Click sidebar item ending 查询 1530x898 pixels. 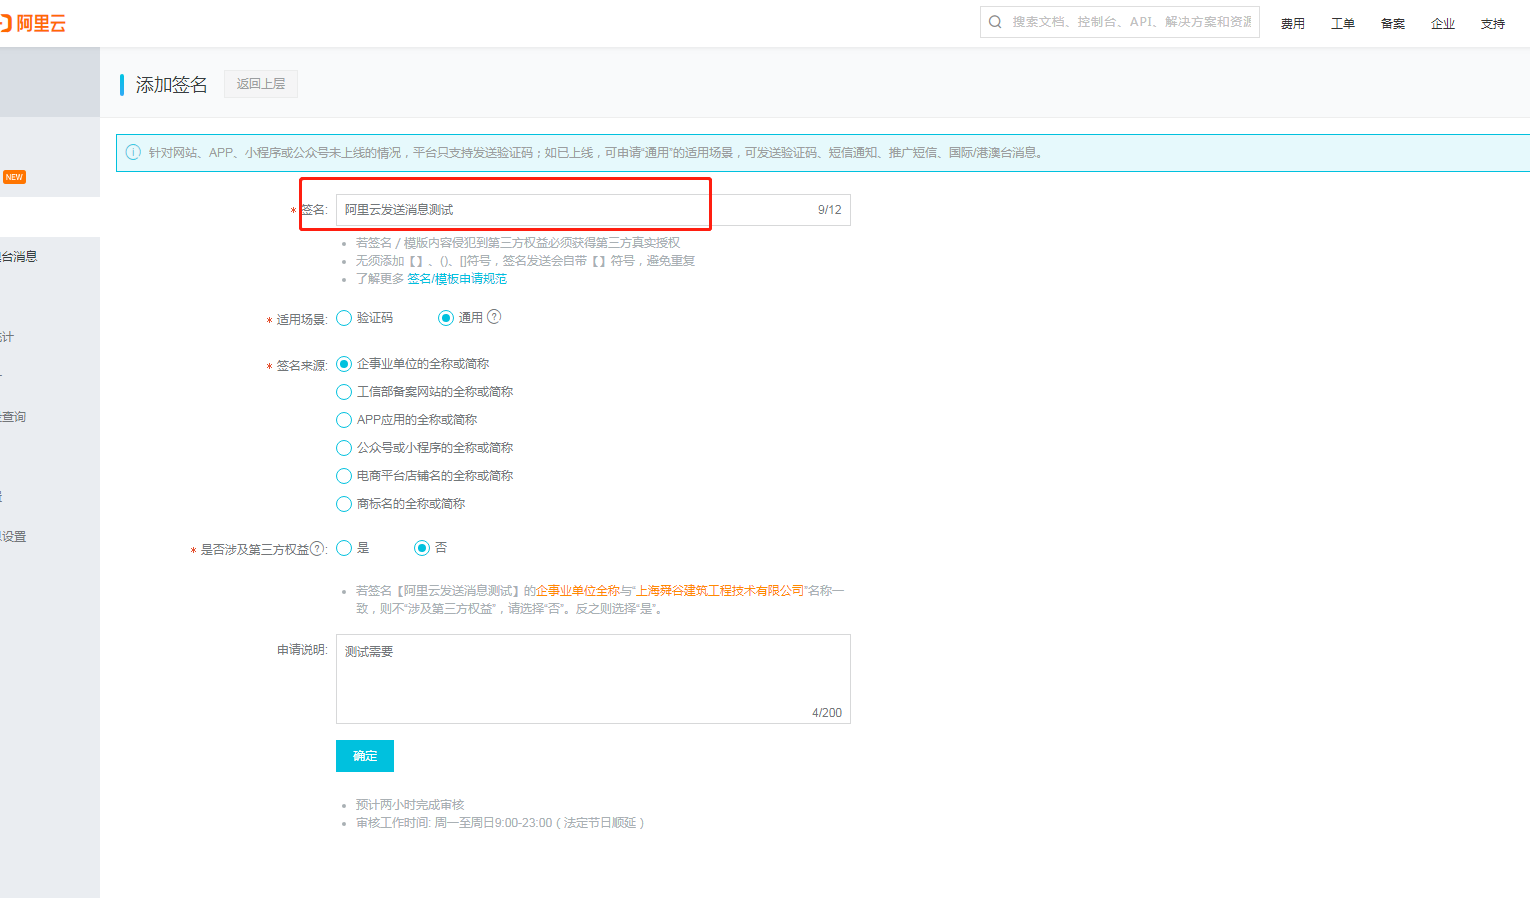pyautogui.click(x=13, y=417)
